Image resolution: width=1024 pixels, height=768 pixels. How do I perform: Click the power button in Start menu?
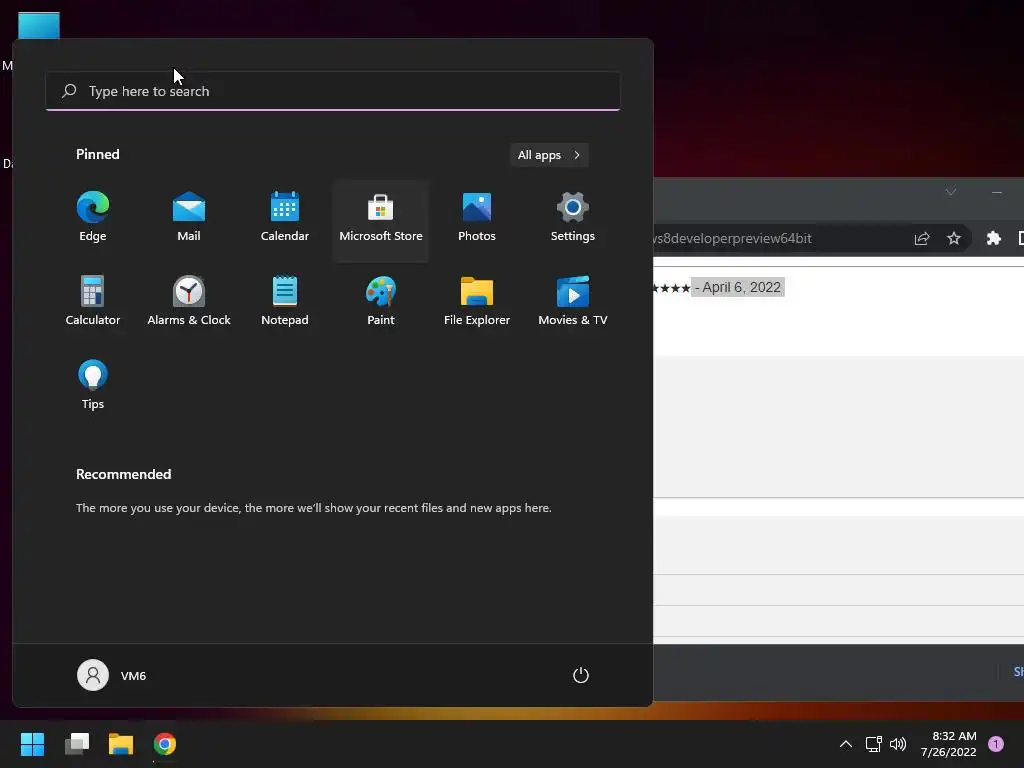581,675
